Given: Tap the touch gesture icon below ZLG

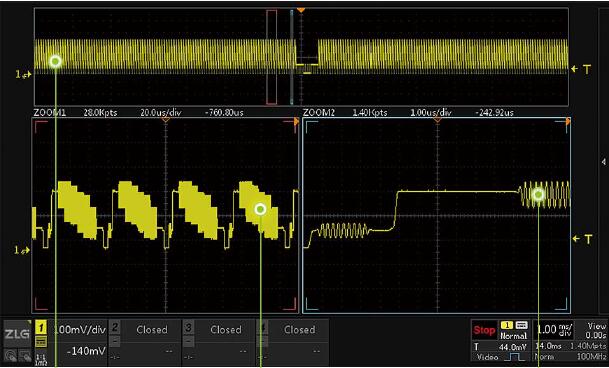Looking at the screenshot, I should [11, 355].
